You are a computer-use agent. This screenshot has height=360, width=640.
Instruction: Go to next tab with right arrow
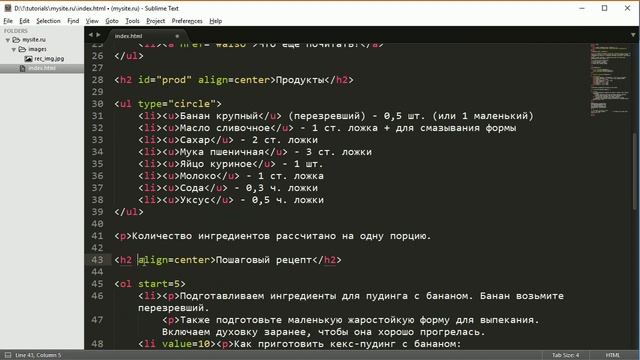pos(98,35)
